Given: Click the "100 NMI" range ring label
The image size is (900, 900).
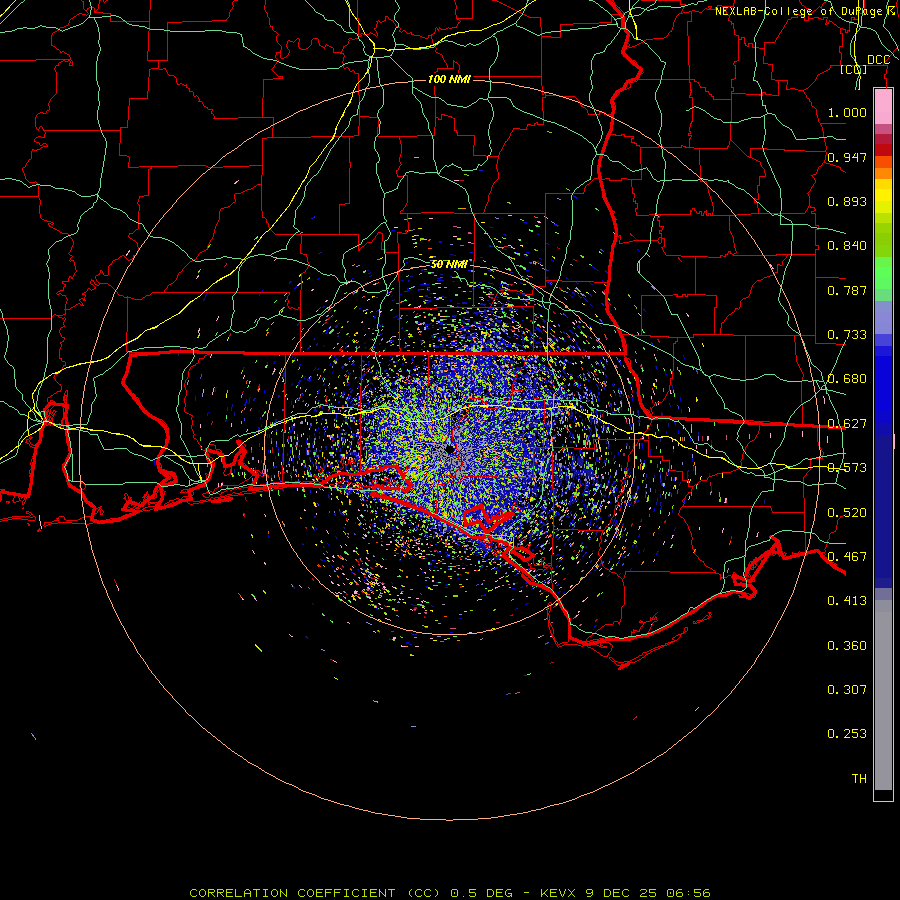Looking at the screenshot, I should pyautogui.click(x=449, y=79).
